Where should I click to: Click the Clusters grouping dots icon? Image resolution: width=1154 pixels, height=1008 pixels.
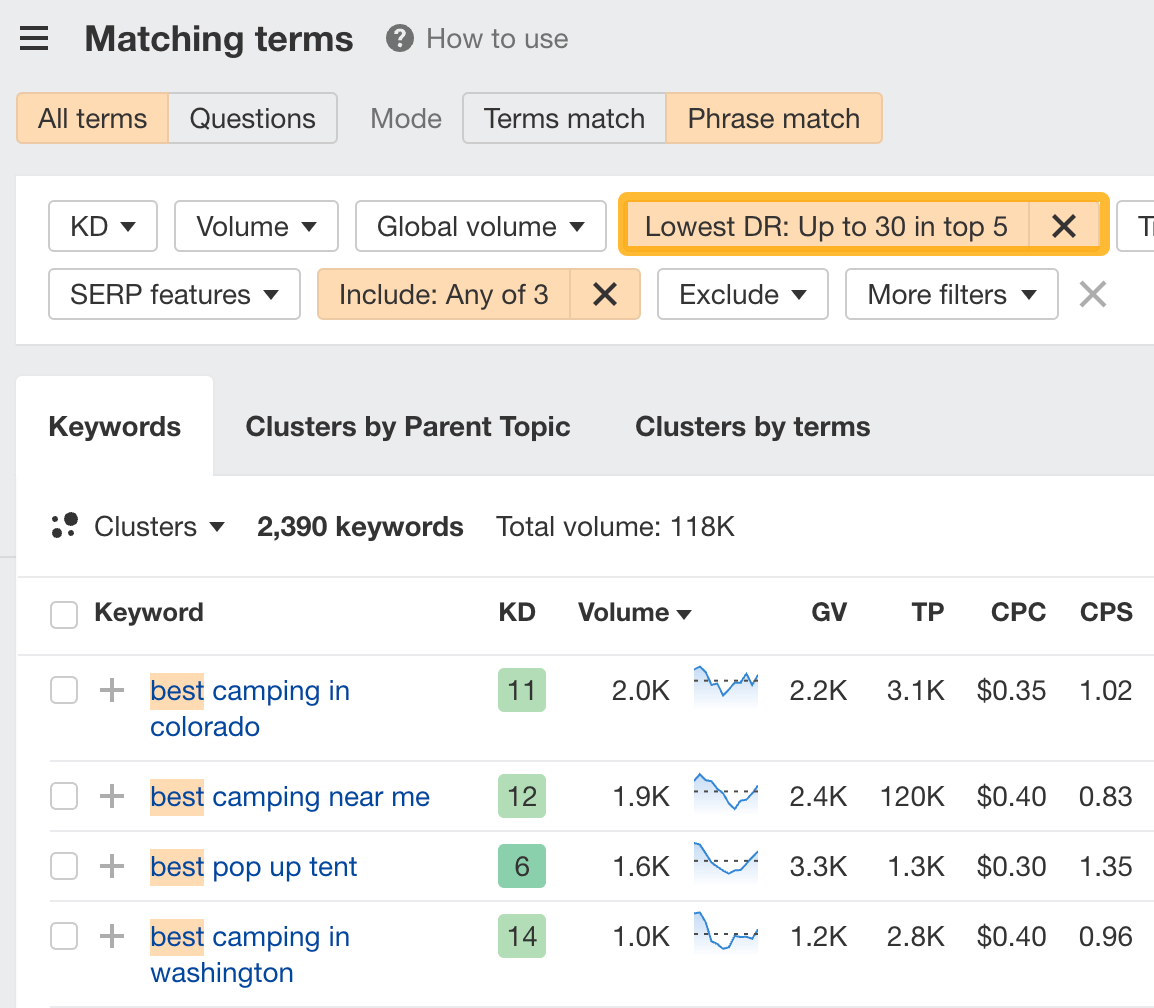click(64, 525)
